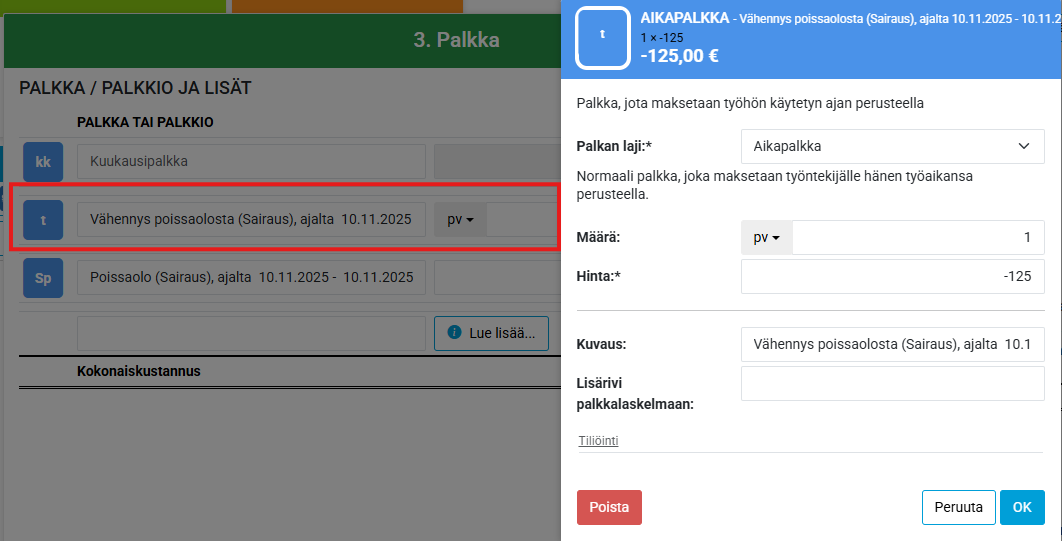
Task: Click the 3. Palkka step header
Action: point(456,40)
